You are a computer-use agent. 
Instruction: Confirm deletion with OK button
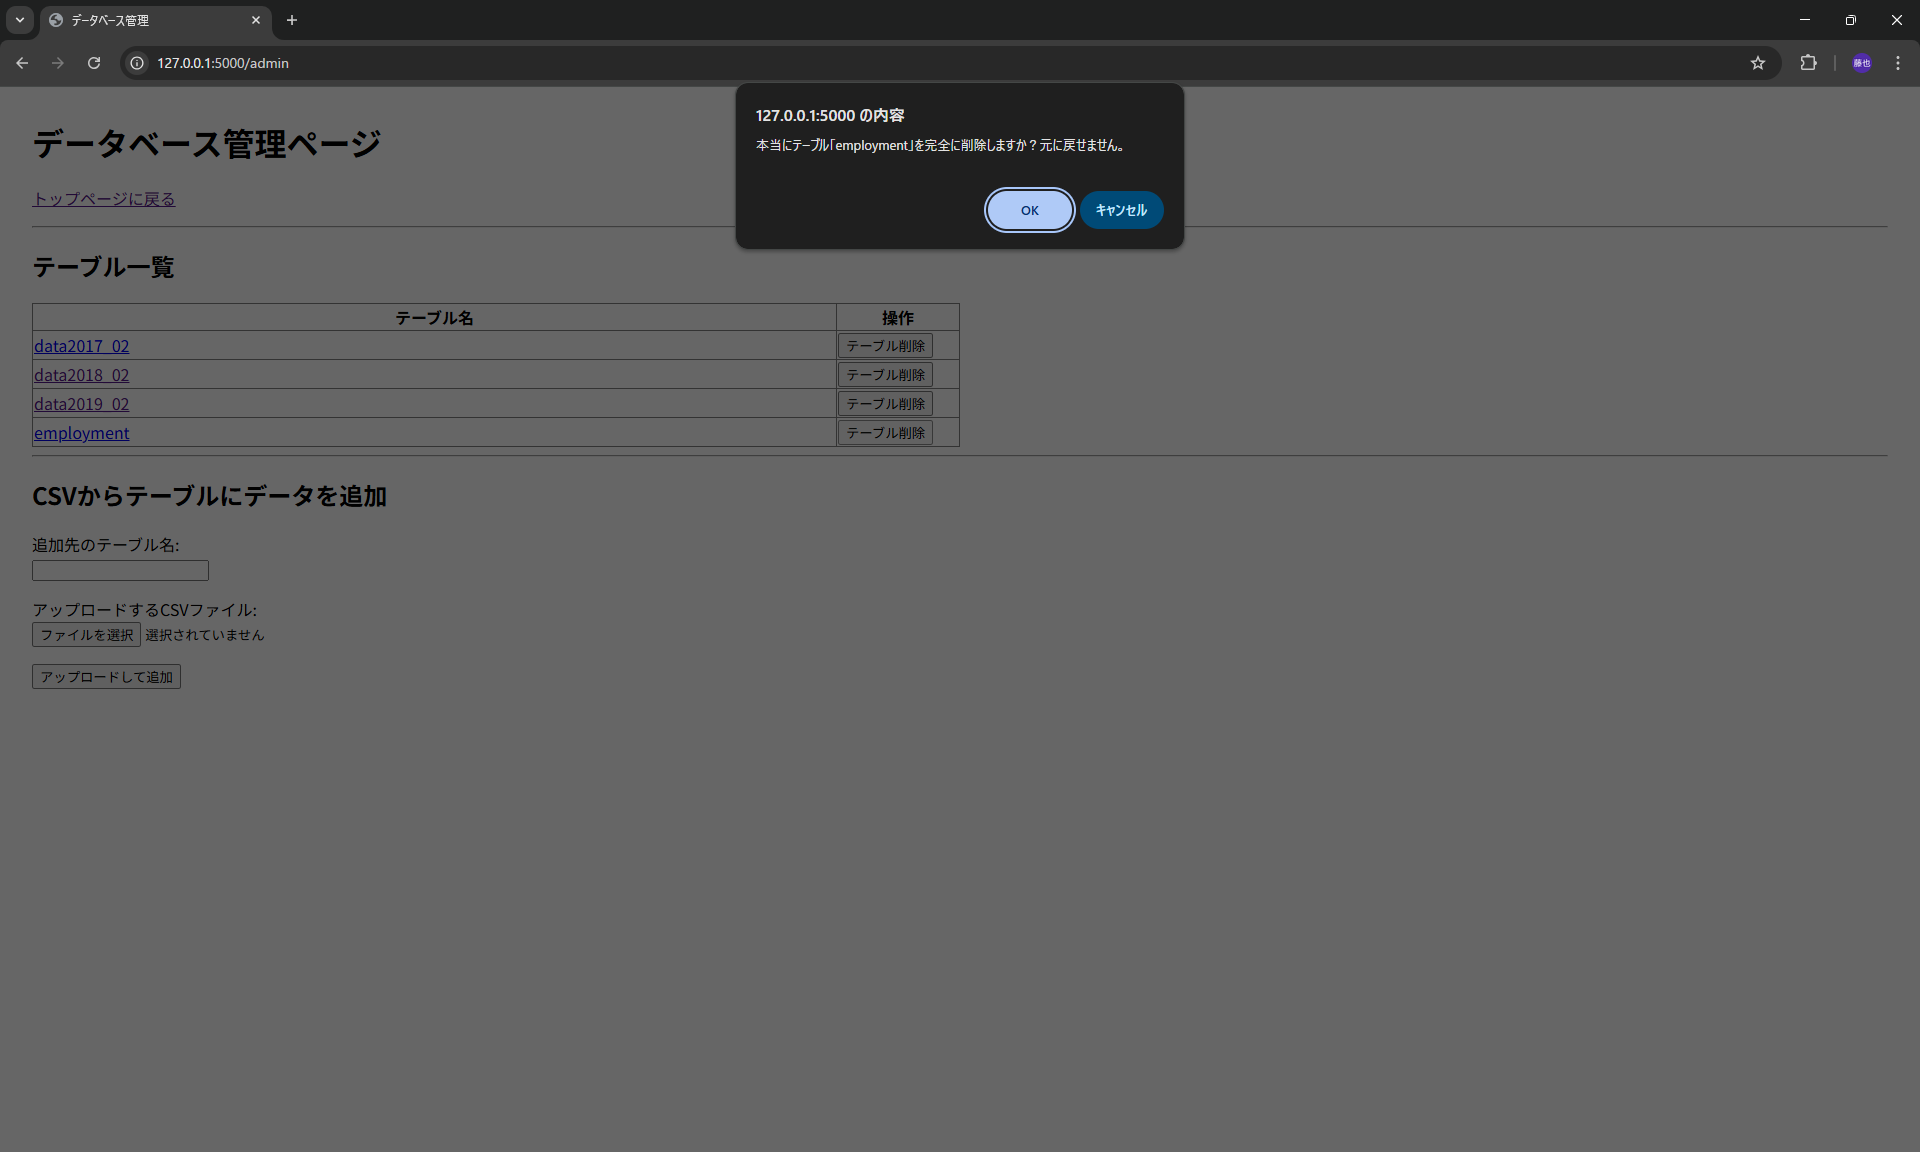[1029, 210]
